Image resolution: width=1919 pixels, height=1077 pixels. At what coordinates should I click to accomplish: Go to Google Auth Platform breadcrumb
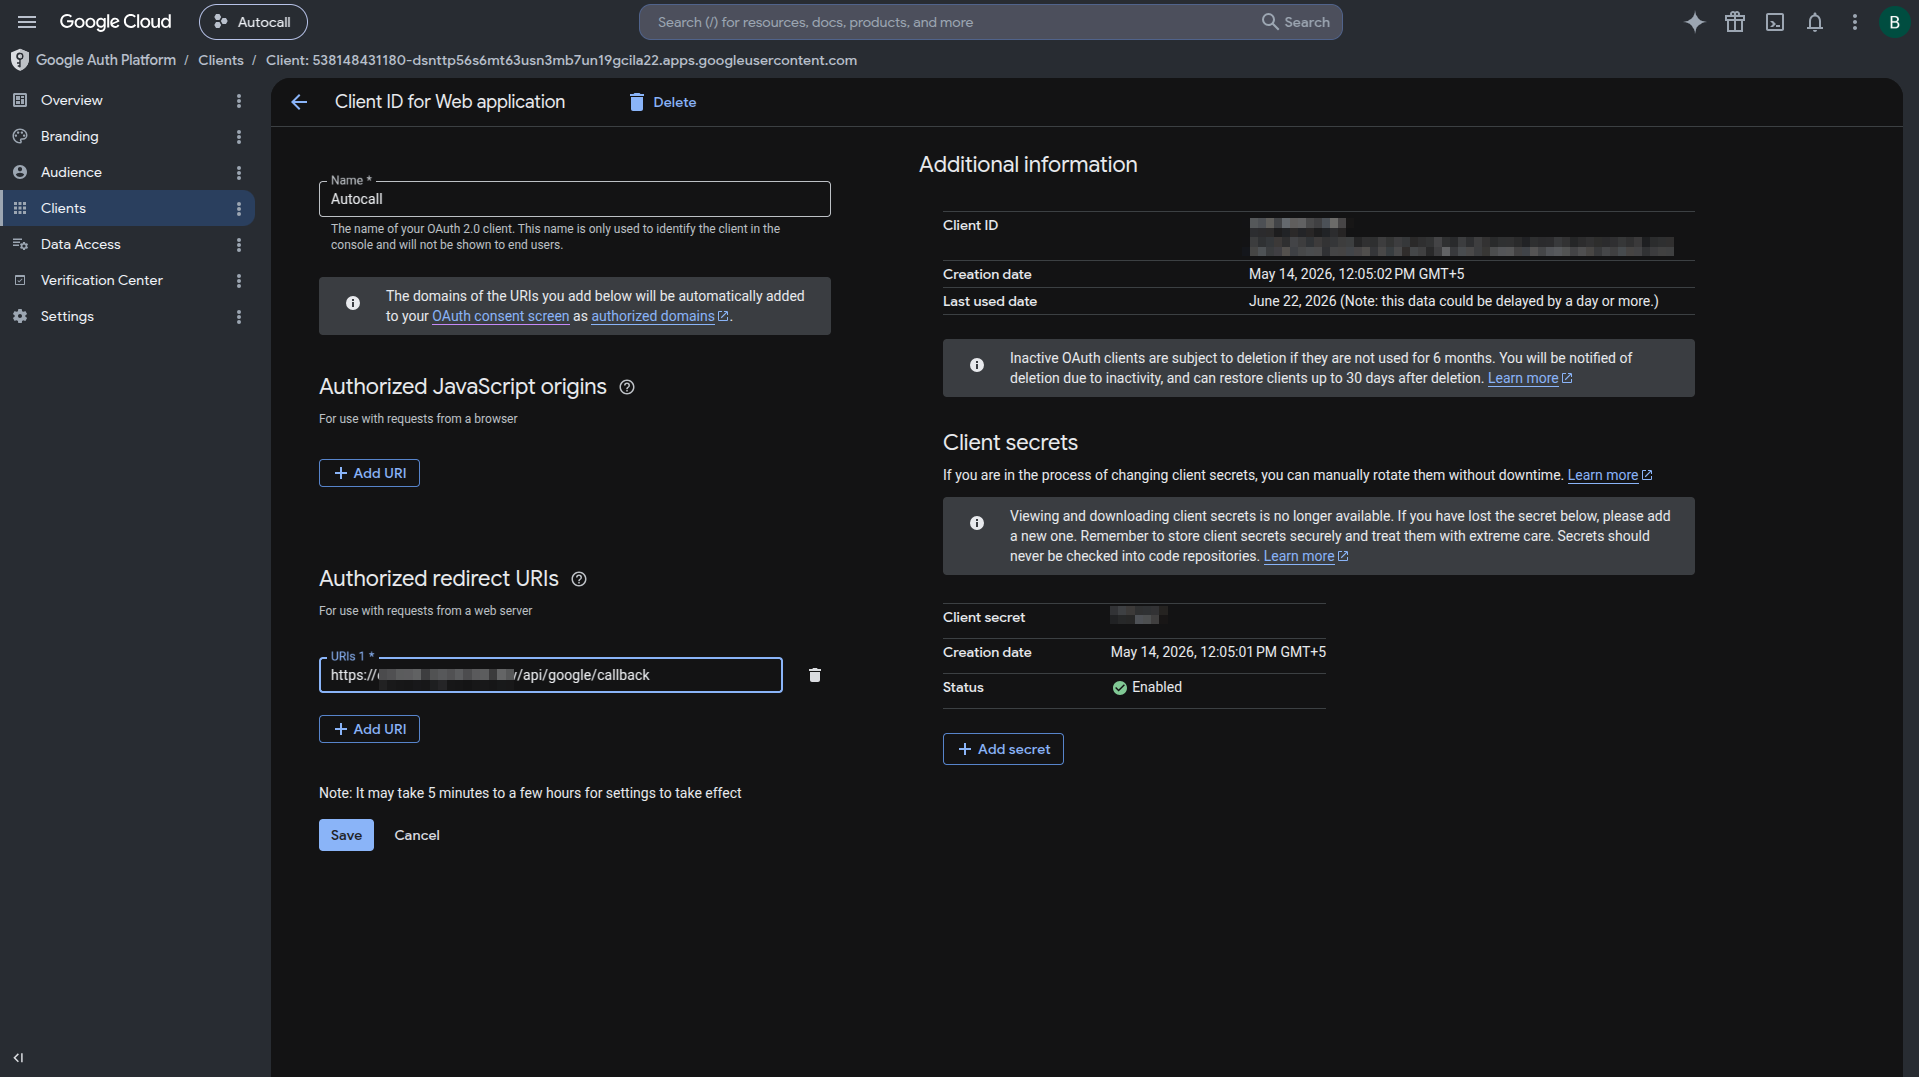click(106, 60)
